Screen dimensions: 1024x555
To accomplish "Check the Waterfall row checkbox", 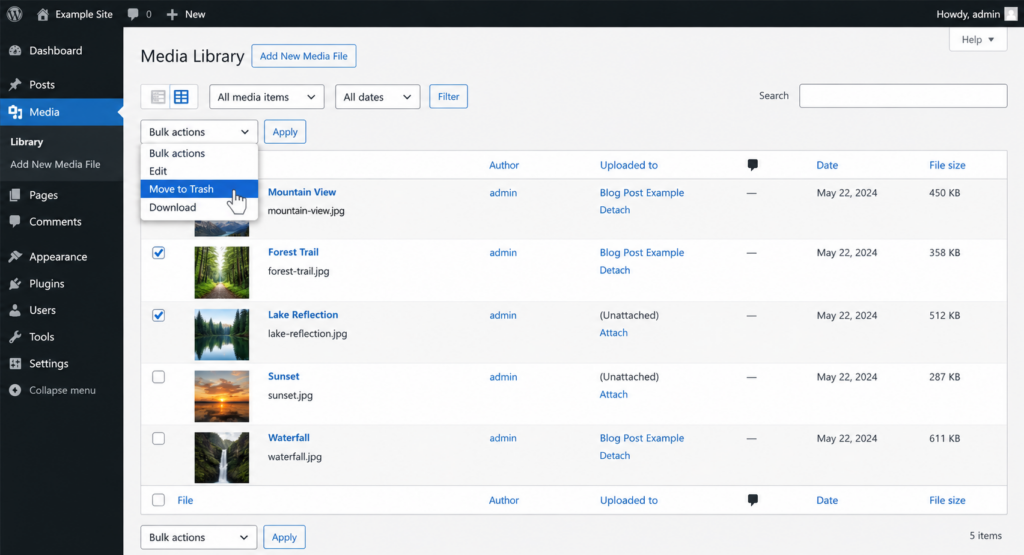I will coord(158,438).
